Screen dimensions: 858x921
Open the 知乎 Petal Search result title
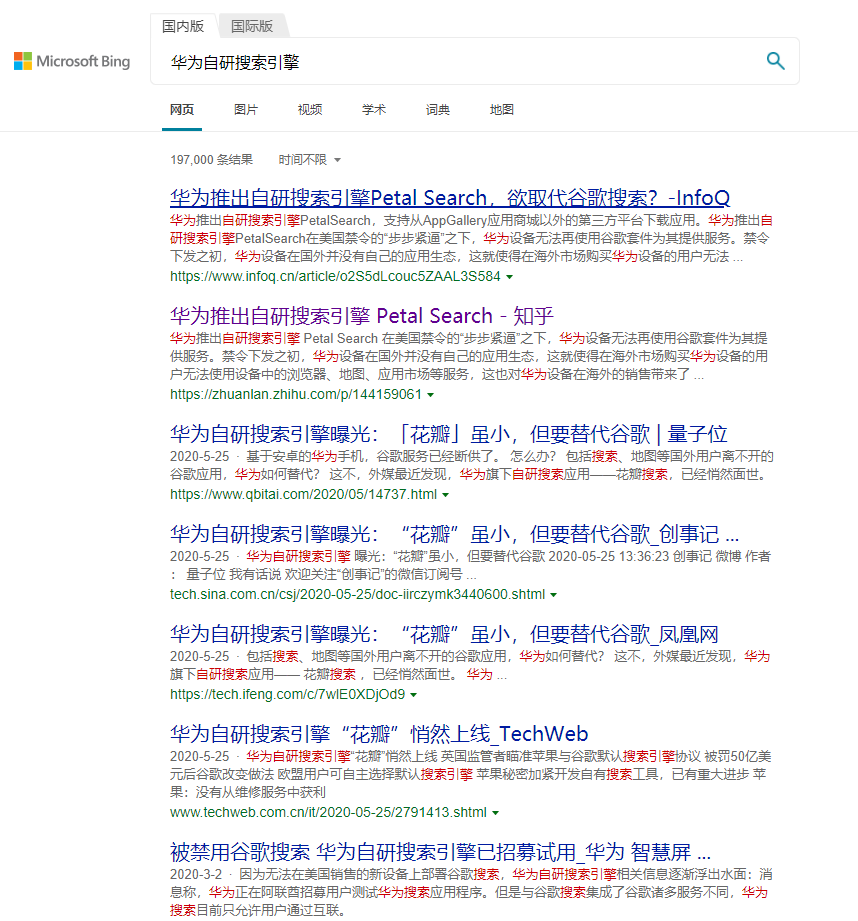coord(362,316)
